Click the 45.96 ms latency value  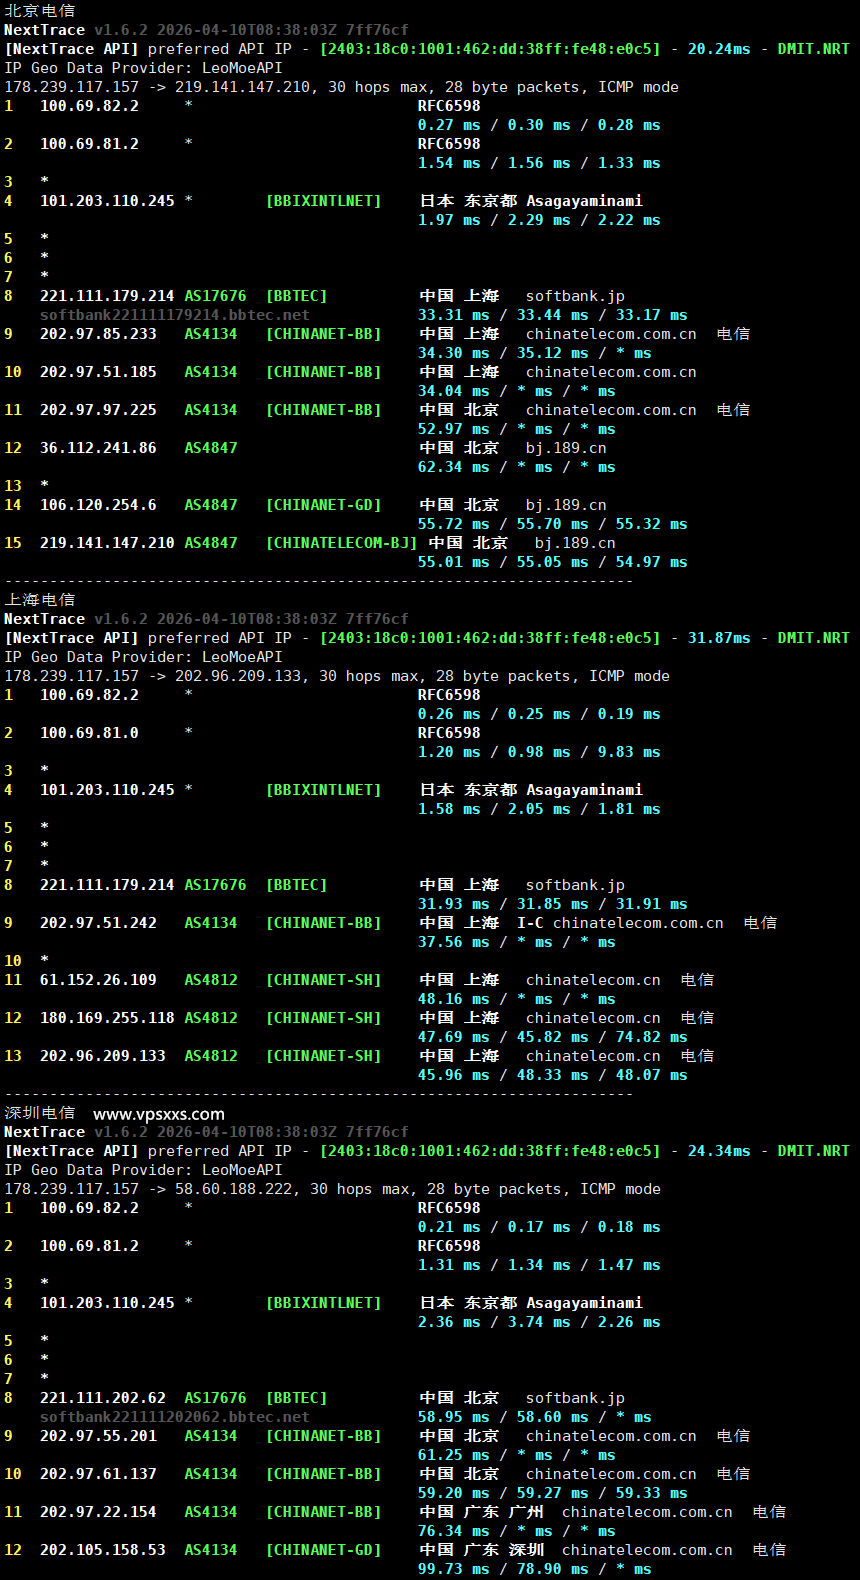454,1075
